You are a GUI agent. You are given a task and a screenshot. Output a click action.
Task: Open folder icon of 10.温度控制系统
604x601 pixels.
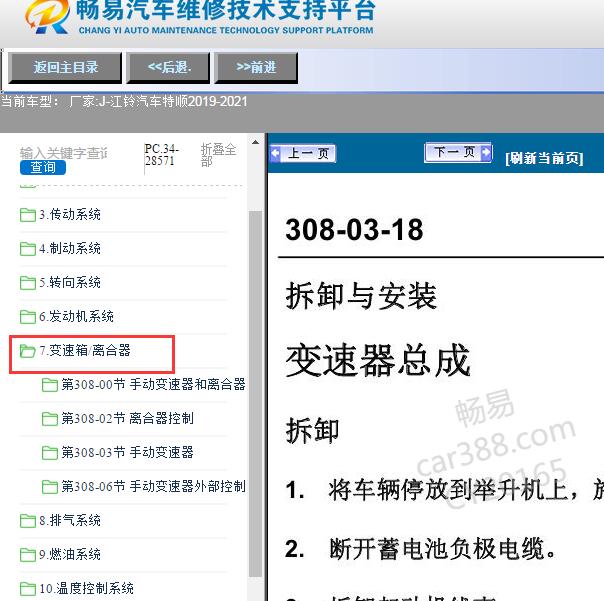pos(28,589)
